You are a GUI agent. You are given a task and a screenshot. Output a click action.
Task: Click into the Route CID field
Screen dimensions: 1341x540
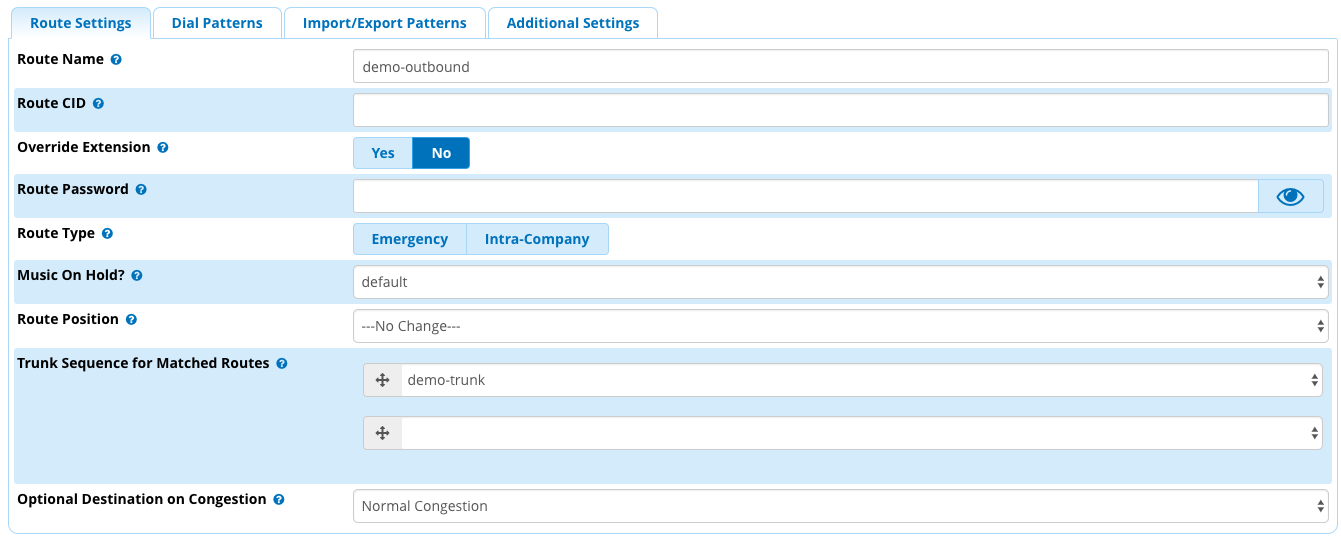coord(841,110)
